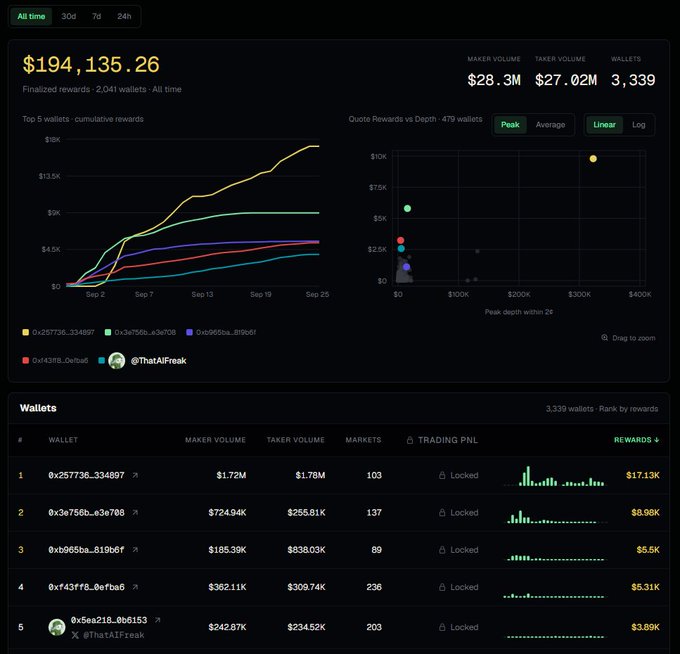Screen dimensions: 680x654
Task: Click the yellow dot in scatter plot
Action: [x=593, y=159]
